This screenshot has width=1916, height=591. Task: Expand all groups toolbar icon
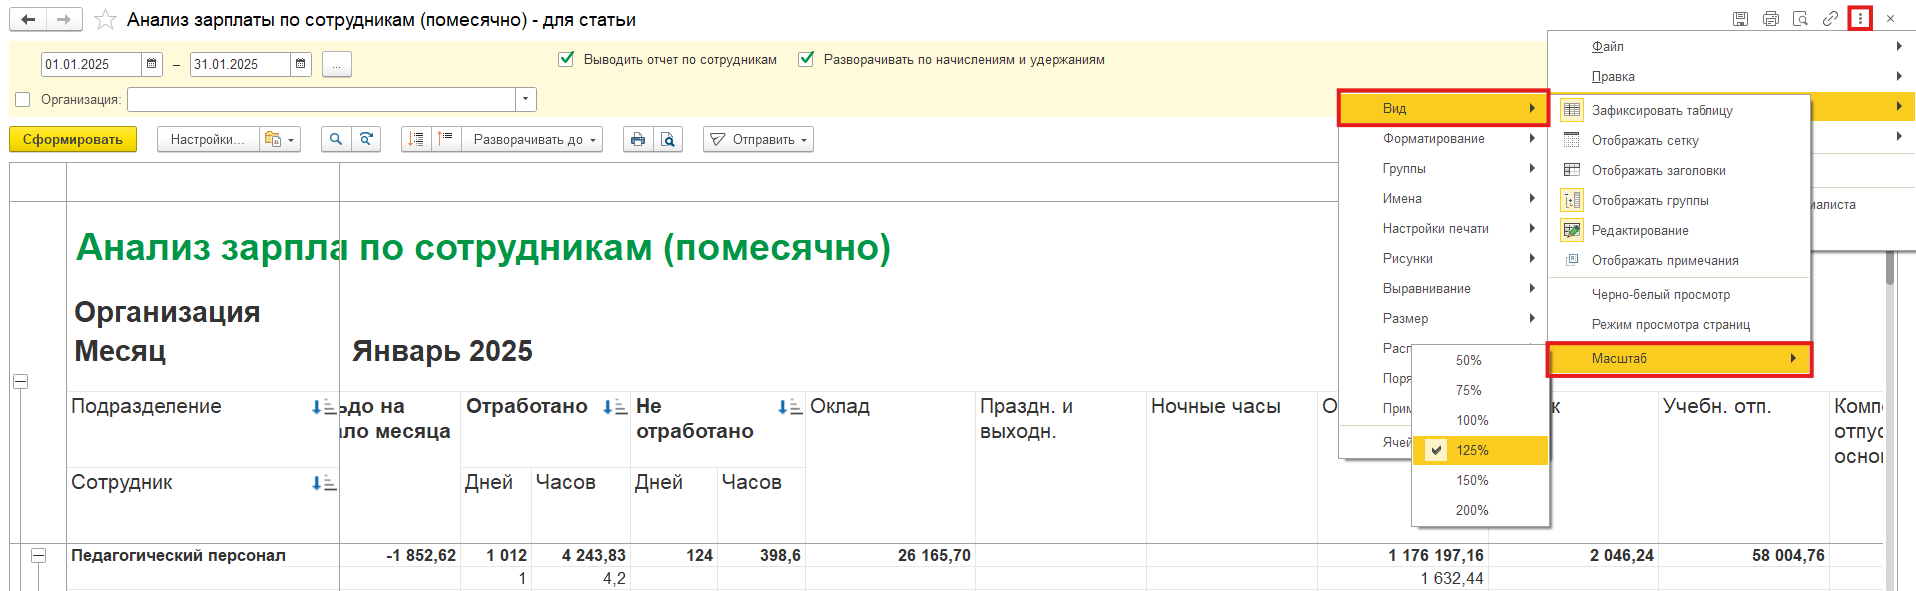(x=446, y=139)
